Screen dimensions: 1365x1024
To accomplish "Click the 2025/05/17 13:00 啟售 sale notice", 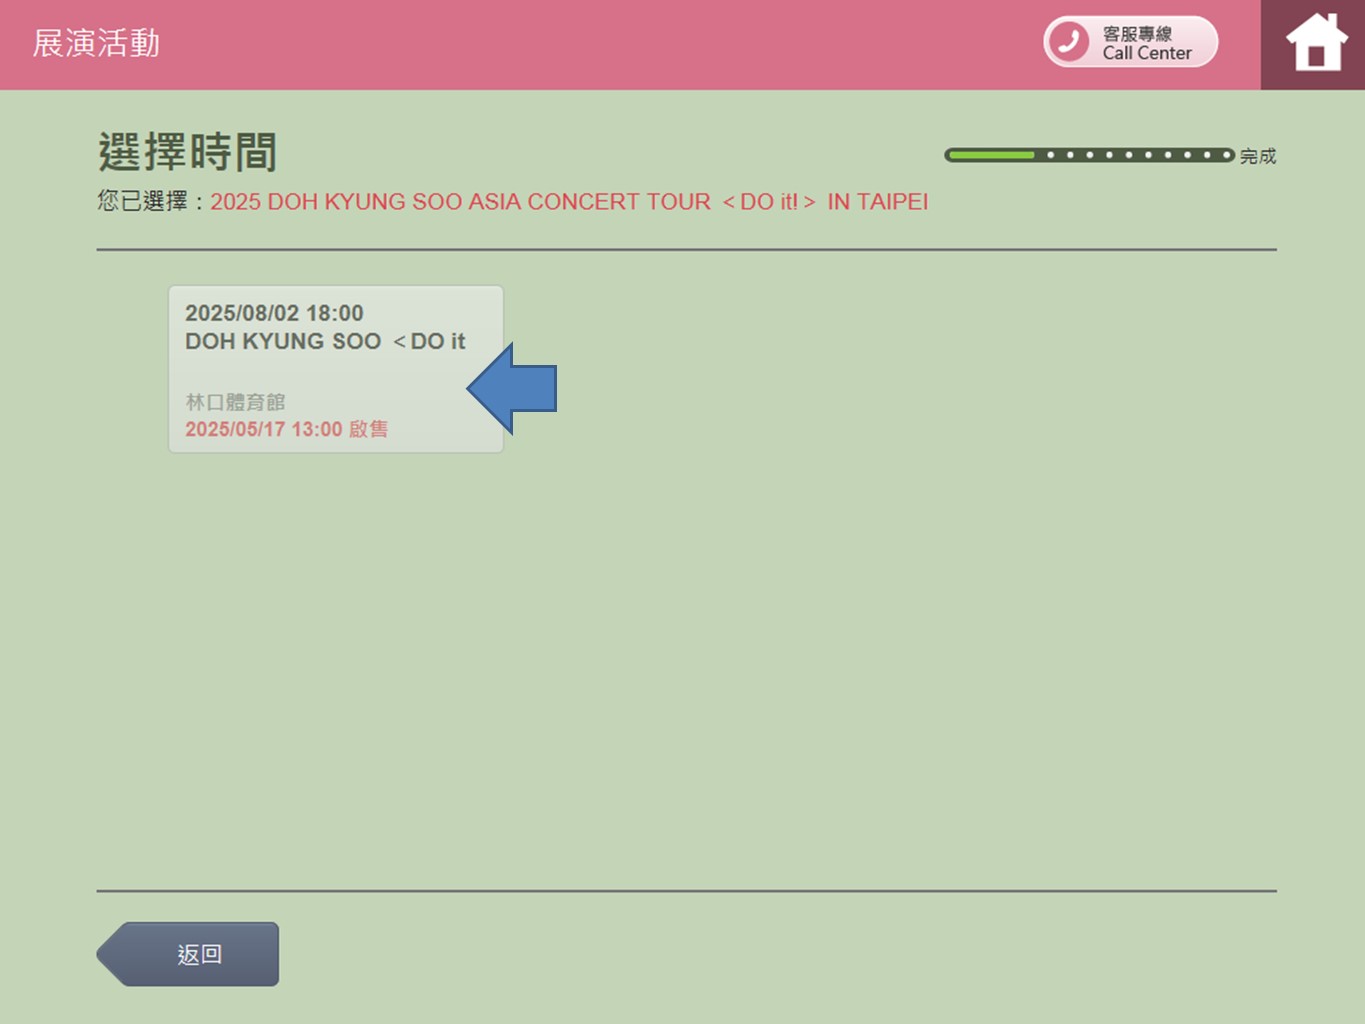I will coord(286,429).
